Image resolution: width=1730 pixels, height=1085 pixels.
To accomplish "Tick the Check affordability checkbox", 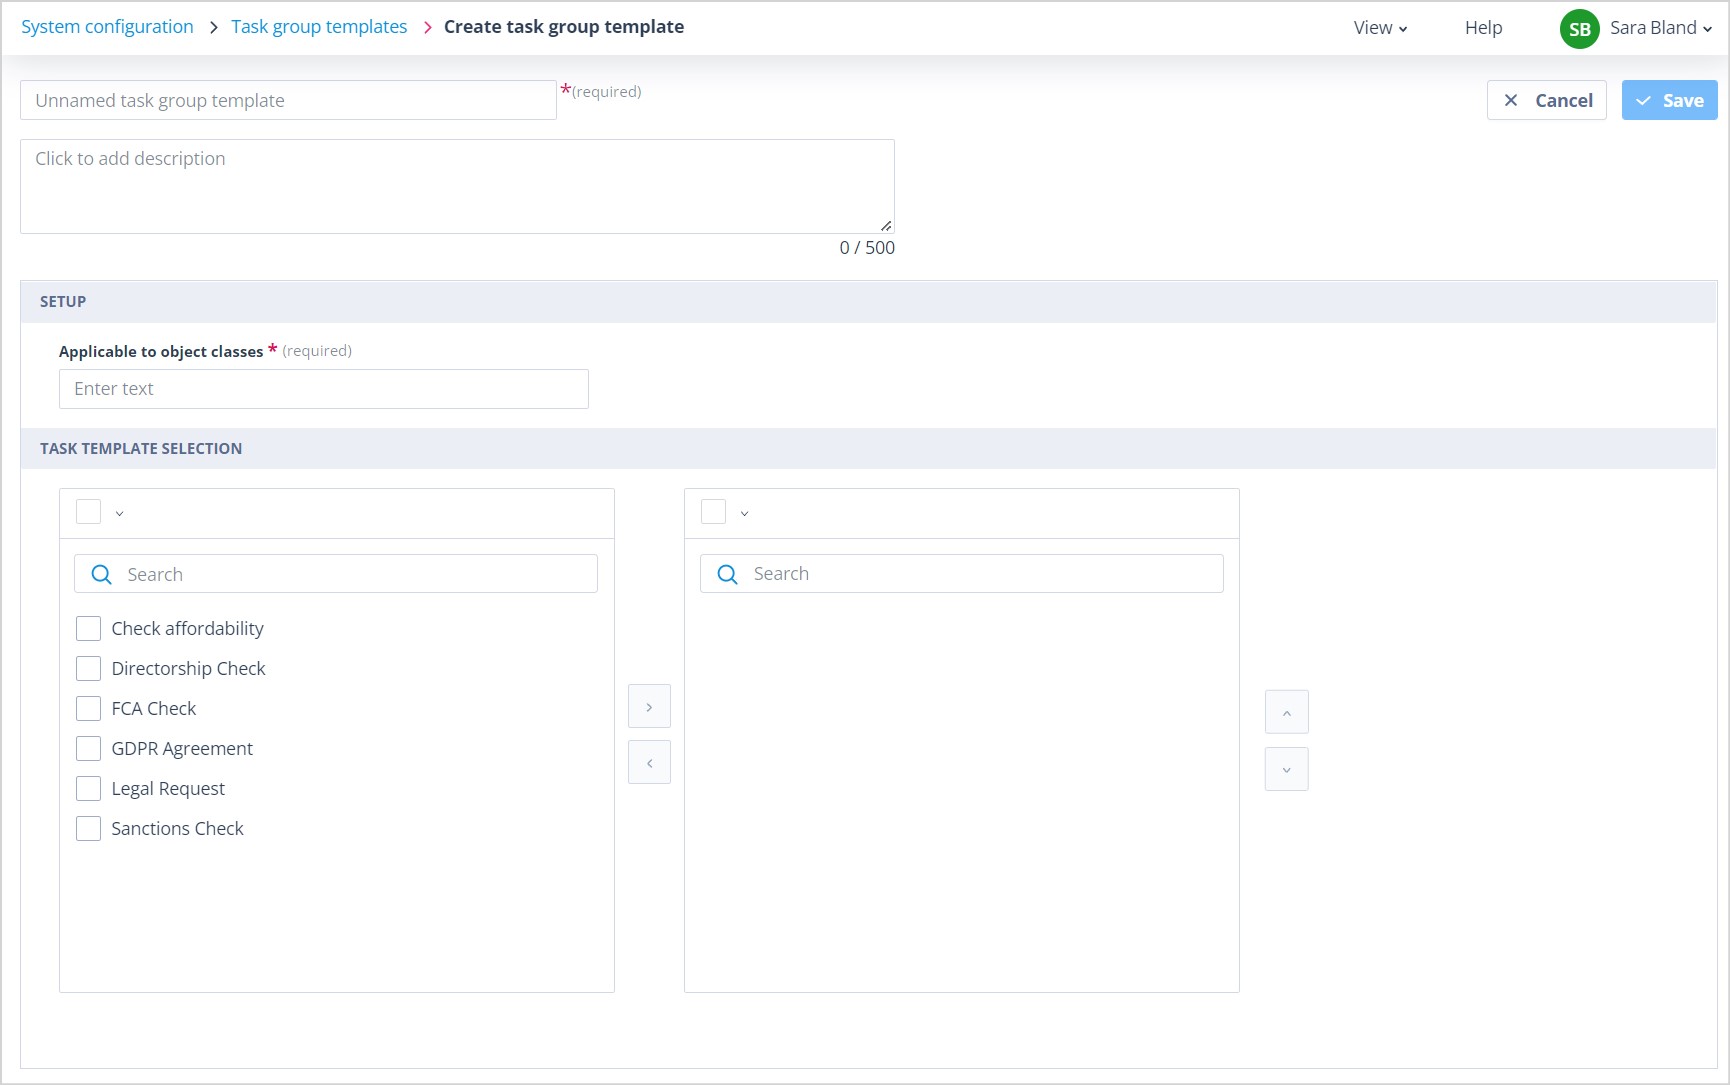I will pyautogui.click(x=88, y=629).
